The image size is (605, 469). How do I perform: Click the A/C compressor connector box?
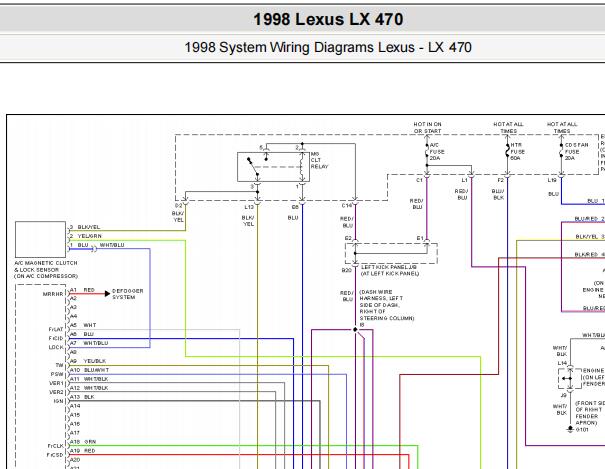(x=41, y=240)
